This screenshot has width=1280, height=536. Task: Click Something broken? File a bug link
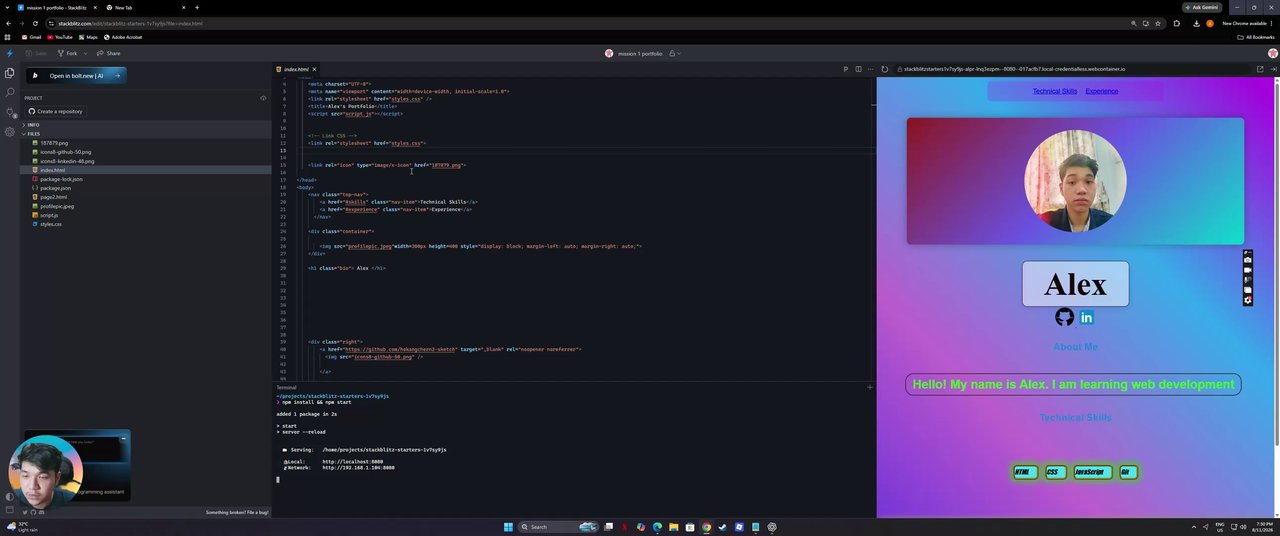tap(237, 512)
